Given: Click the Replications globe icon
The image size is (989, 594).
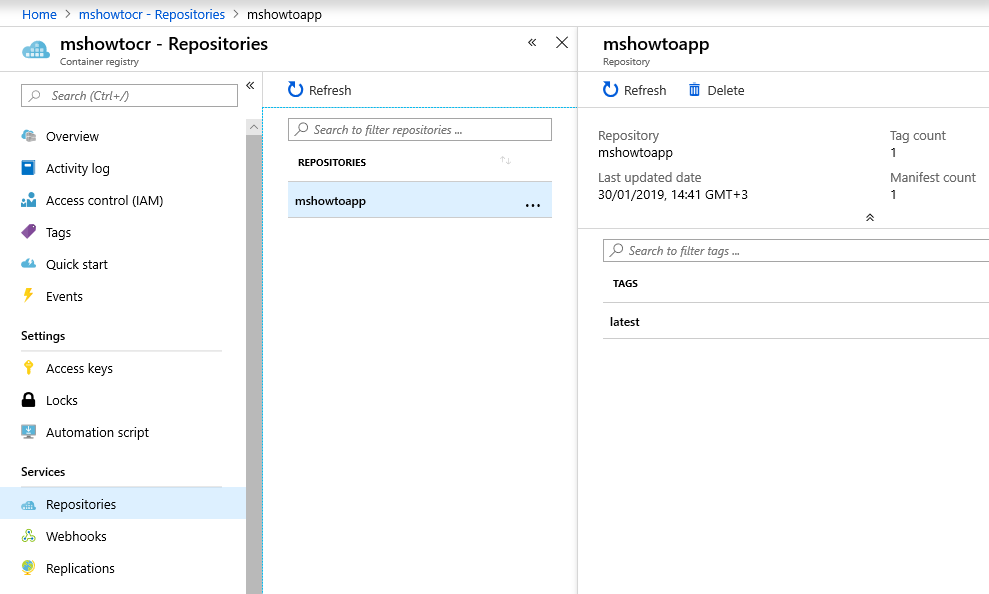Looking at the screenshot, I should (x=28, y=568).
